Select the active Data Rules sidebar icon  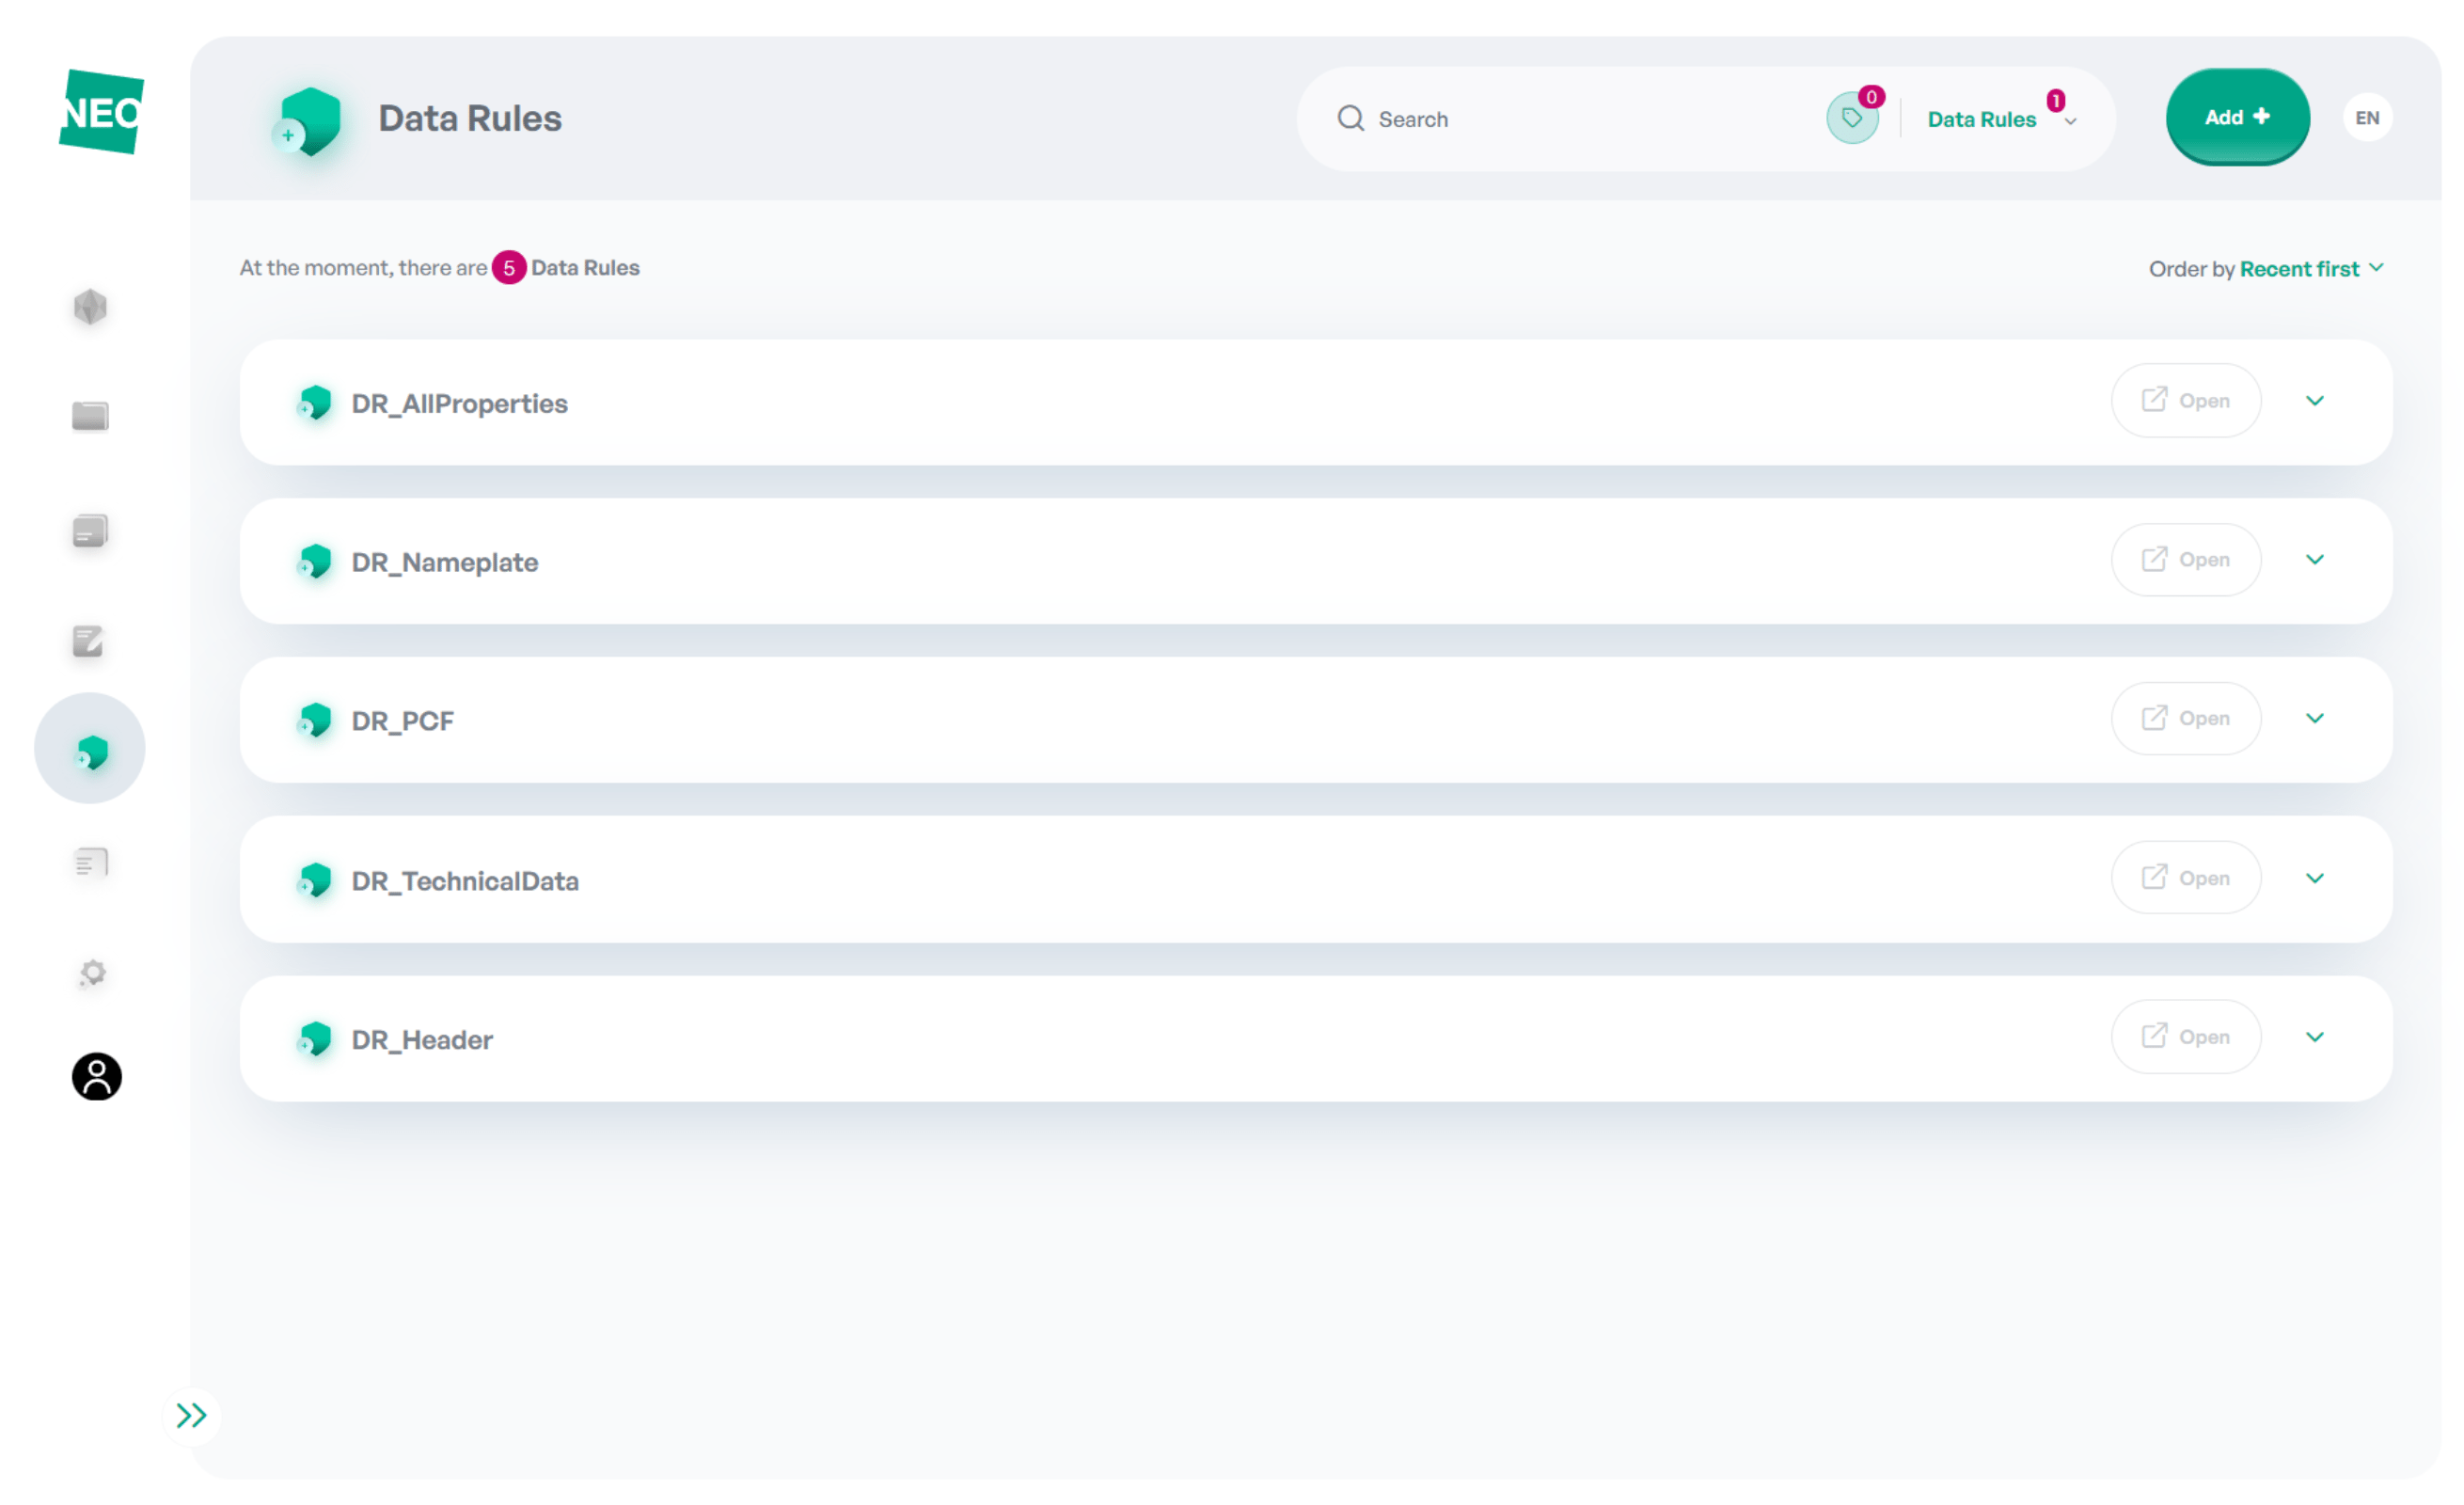tap(90, 749)
